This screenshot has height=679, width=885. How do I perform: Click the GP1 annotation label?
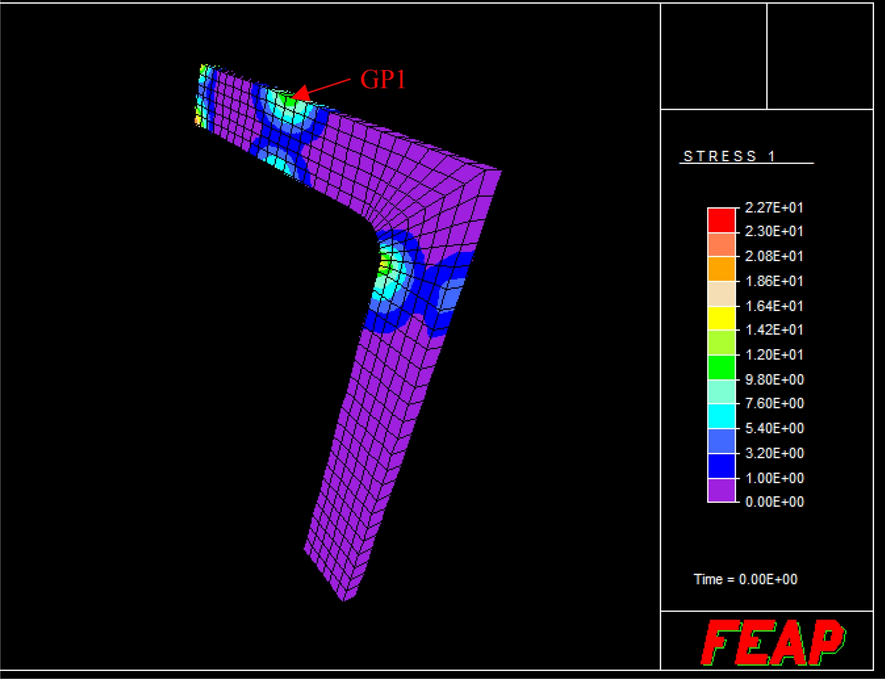pos(382,81)
